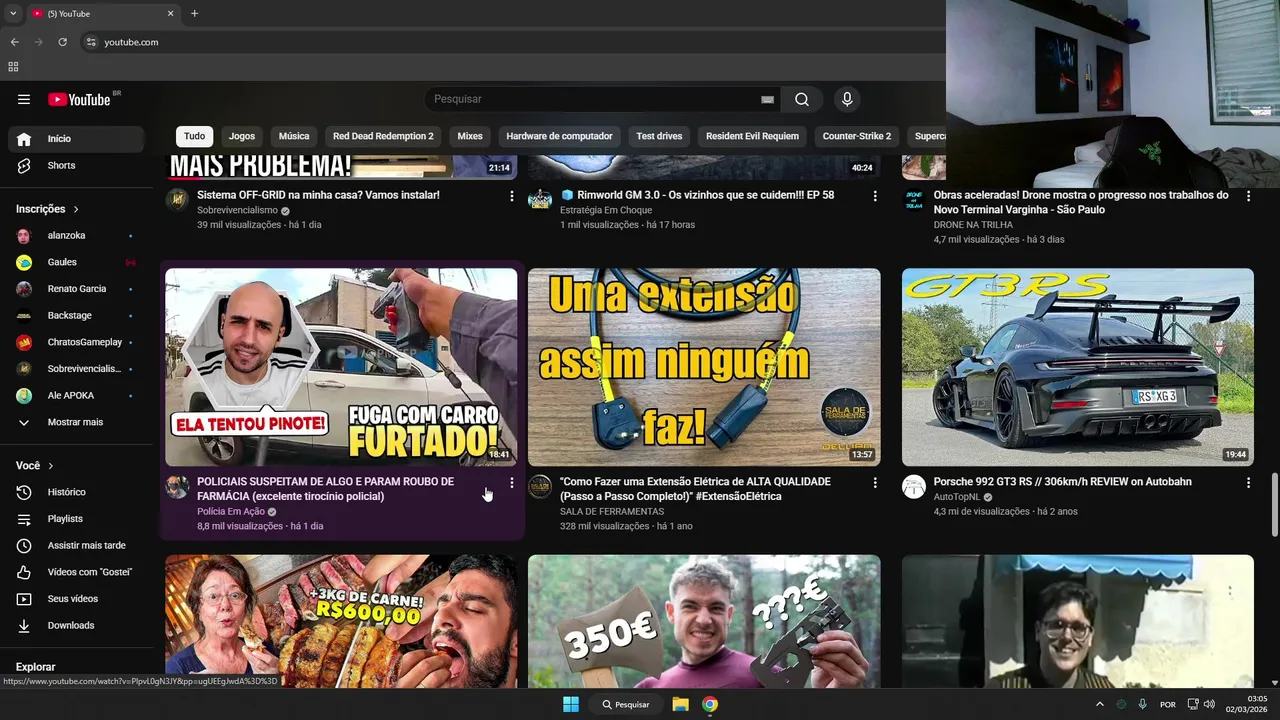Image resolution: width=1280 pixels, height=720 pixels.
Task: Open the Chrome apps grid shortcut
Action: (x=13, y=67)
